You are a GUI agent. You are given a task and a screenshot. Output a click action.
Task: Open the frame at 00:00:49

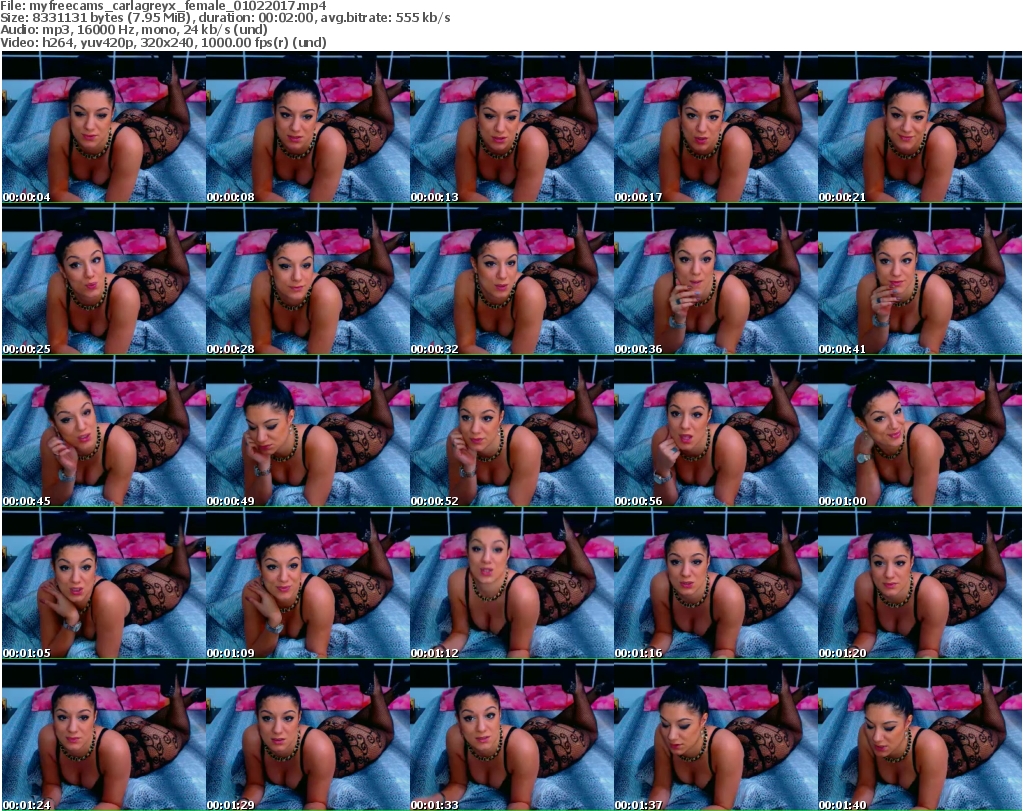point(308,431)
